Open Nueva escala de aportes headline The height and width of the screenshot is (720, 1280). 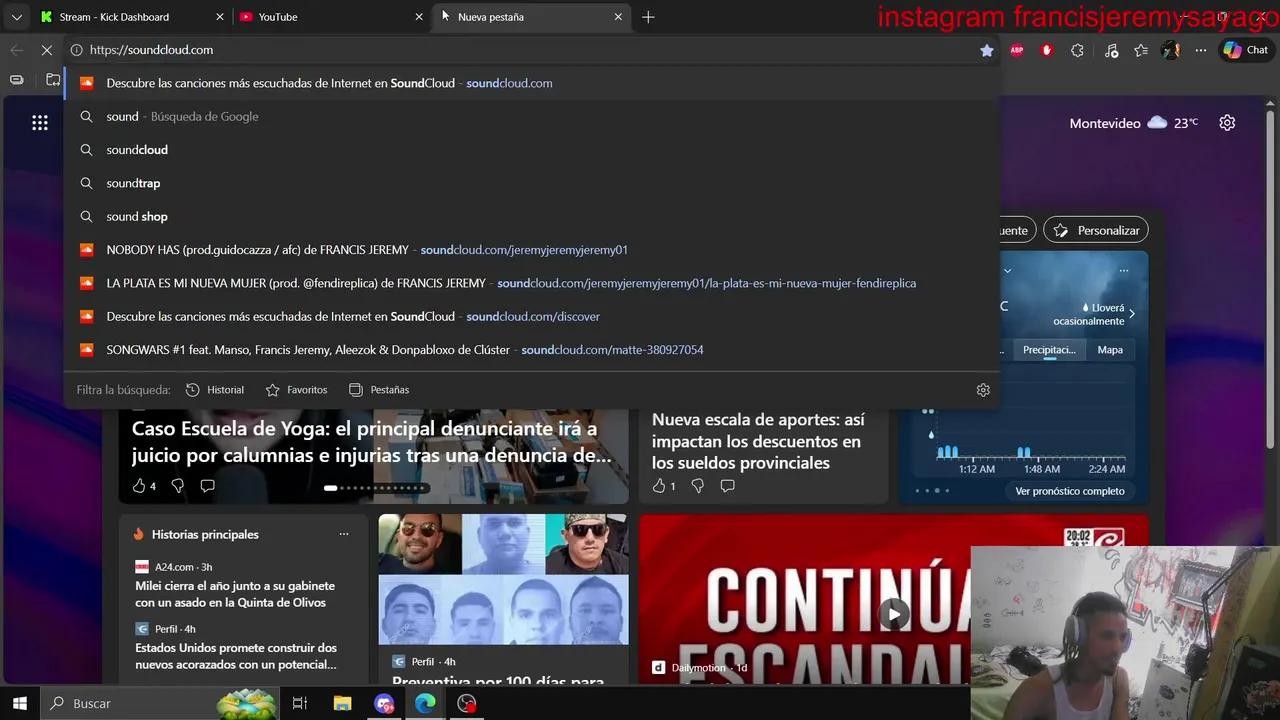[758, 441]
